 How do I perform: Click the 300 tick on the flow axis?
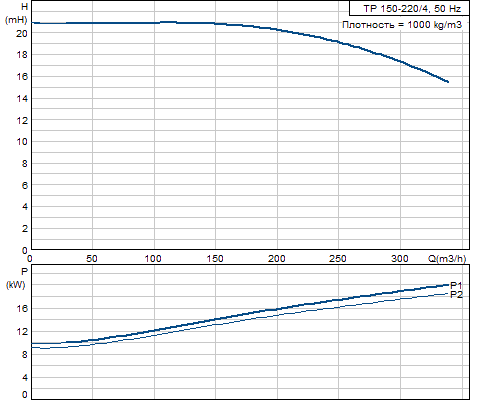399,259
